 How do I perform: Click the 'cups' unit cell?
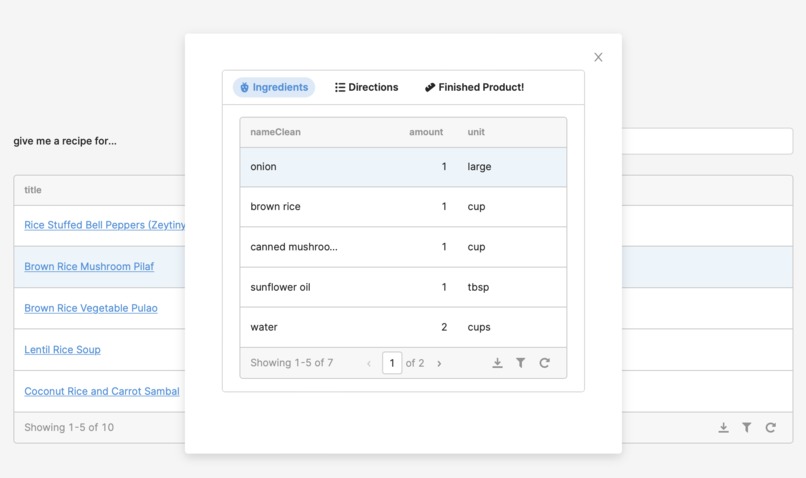point(479,327)
